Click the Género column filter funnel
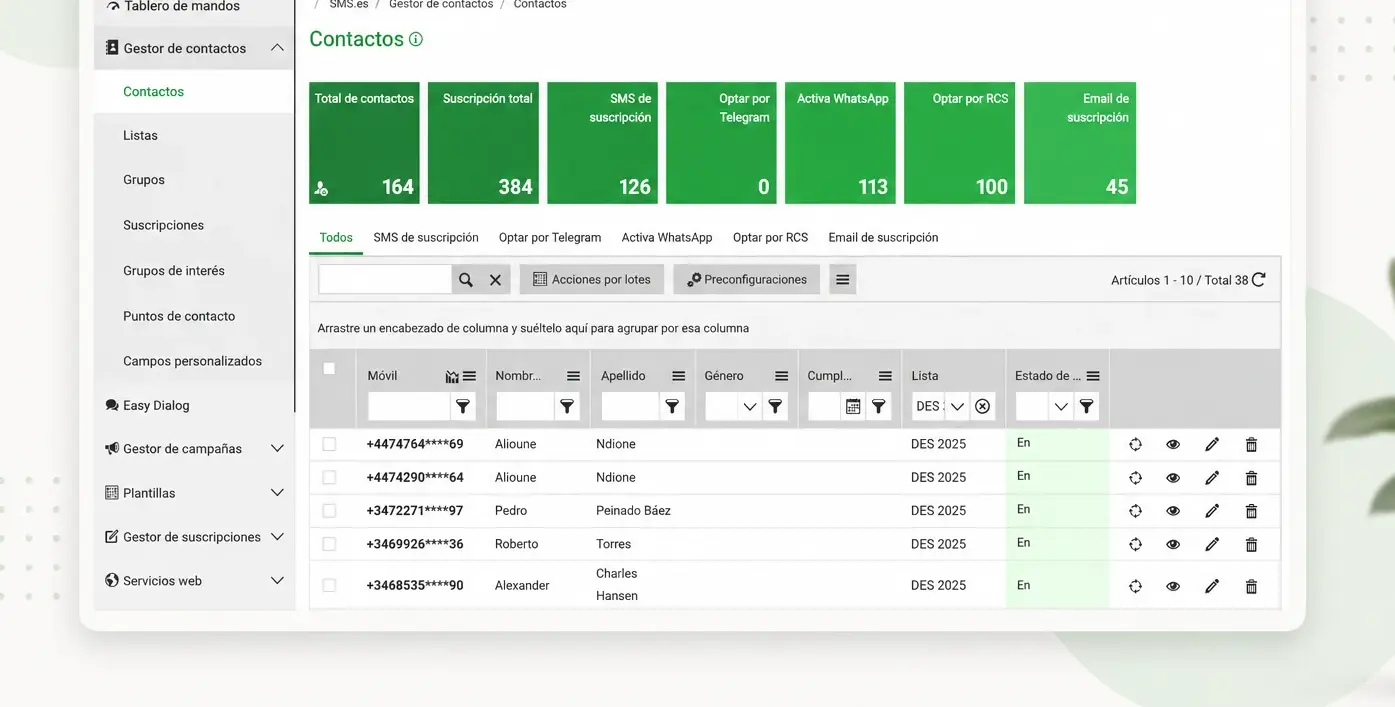This screenshot has width=1395, height=707. point(776,406)
